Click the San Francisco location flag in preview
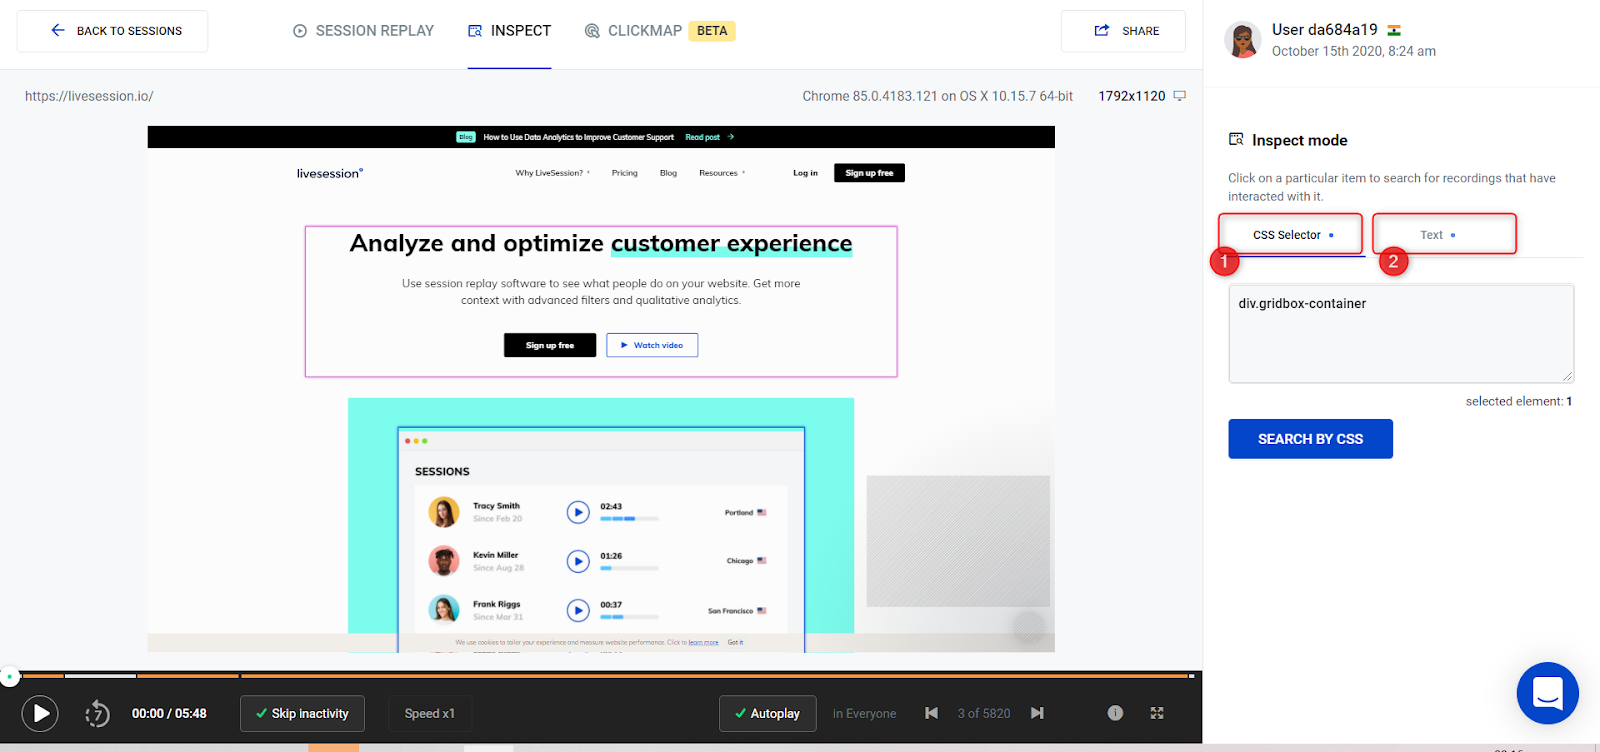This screenshot has width=1600, height=752. [x=762, y=610]
